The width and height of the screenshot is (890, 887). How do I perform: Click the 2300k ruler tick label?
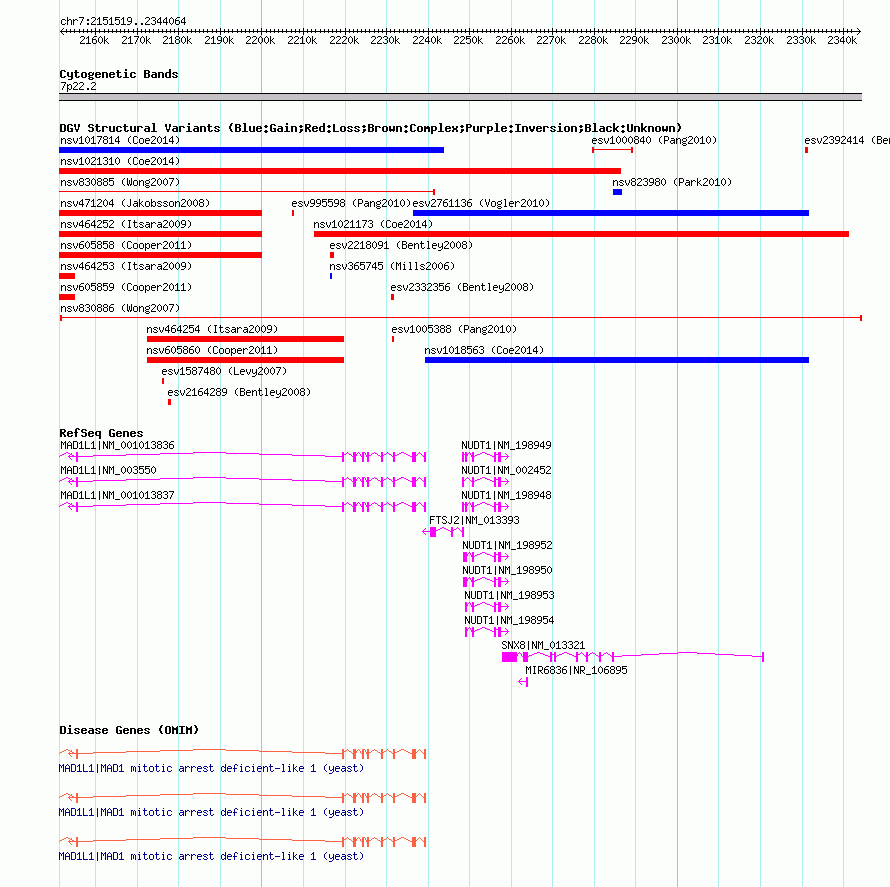676,40
